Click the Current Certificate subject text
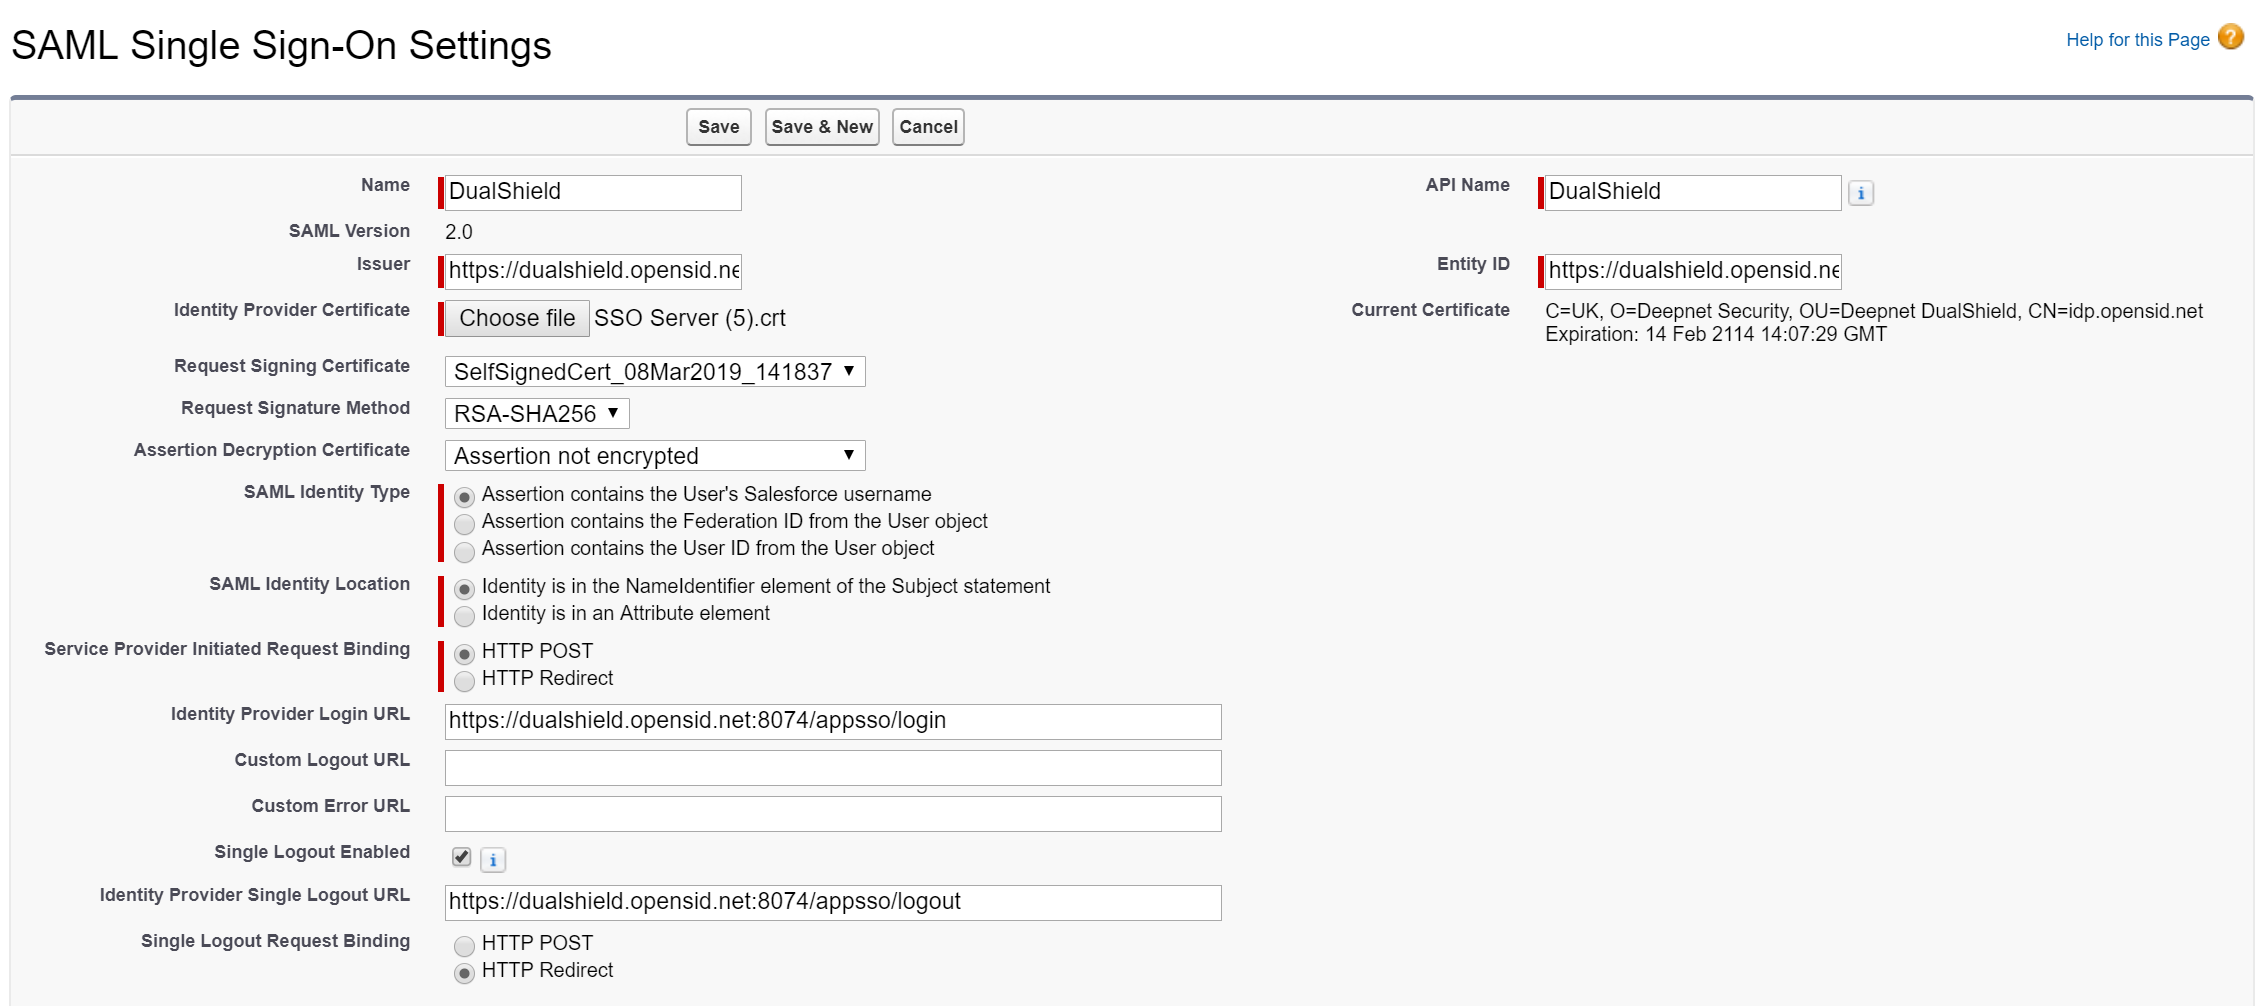Viewport: 2255px width, 1006px height. 1874,311
